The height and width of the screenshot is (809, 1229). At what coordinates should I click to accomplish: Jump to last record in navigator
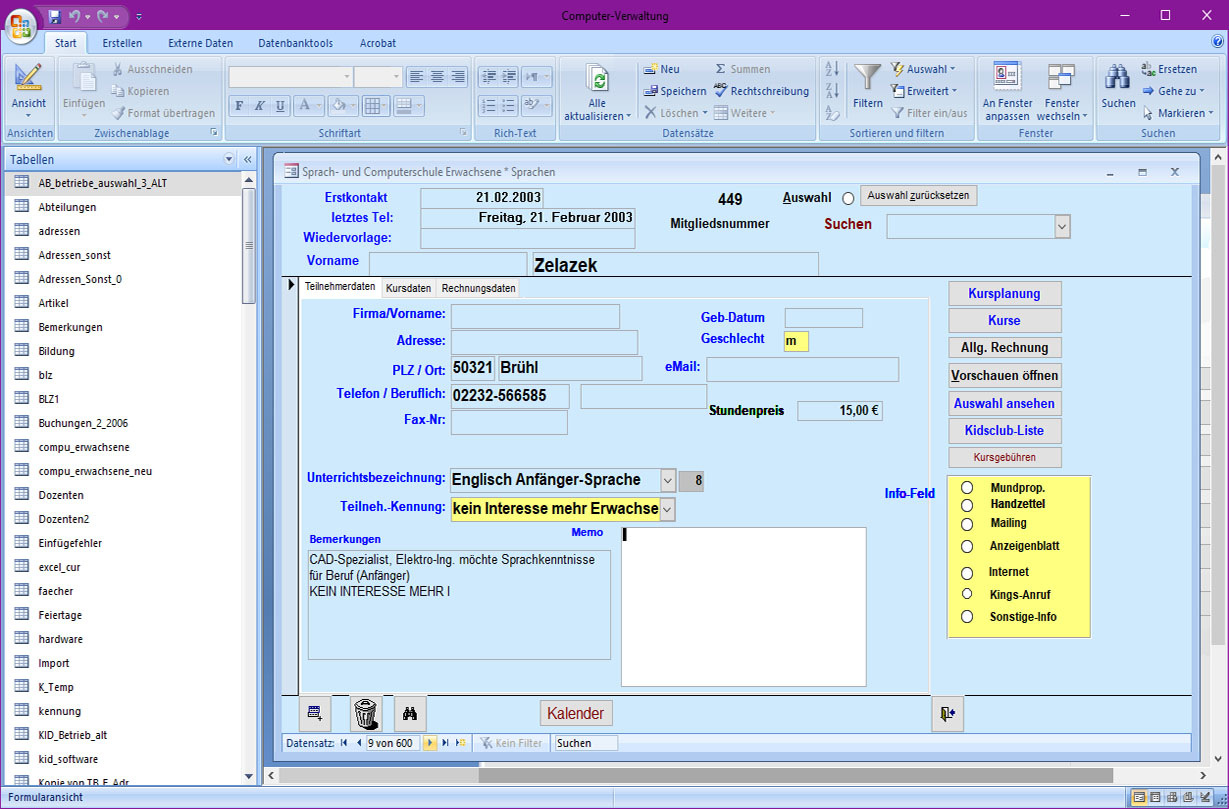pyautogui.click(x=445, y=743)
